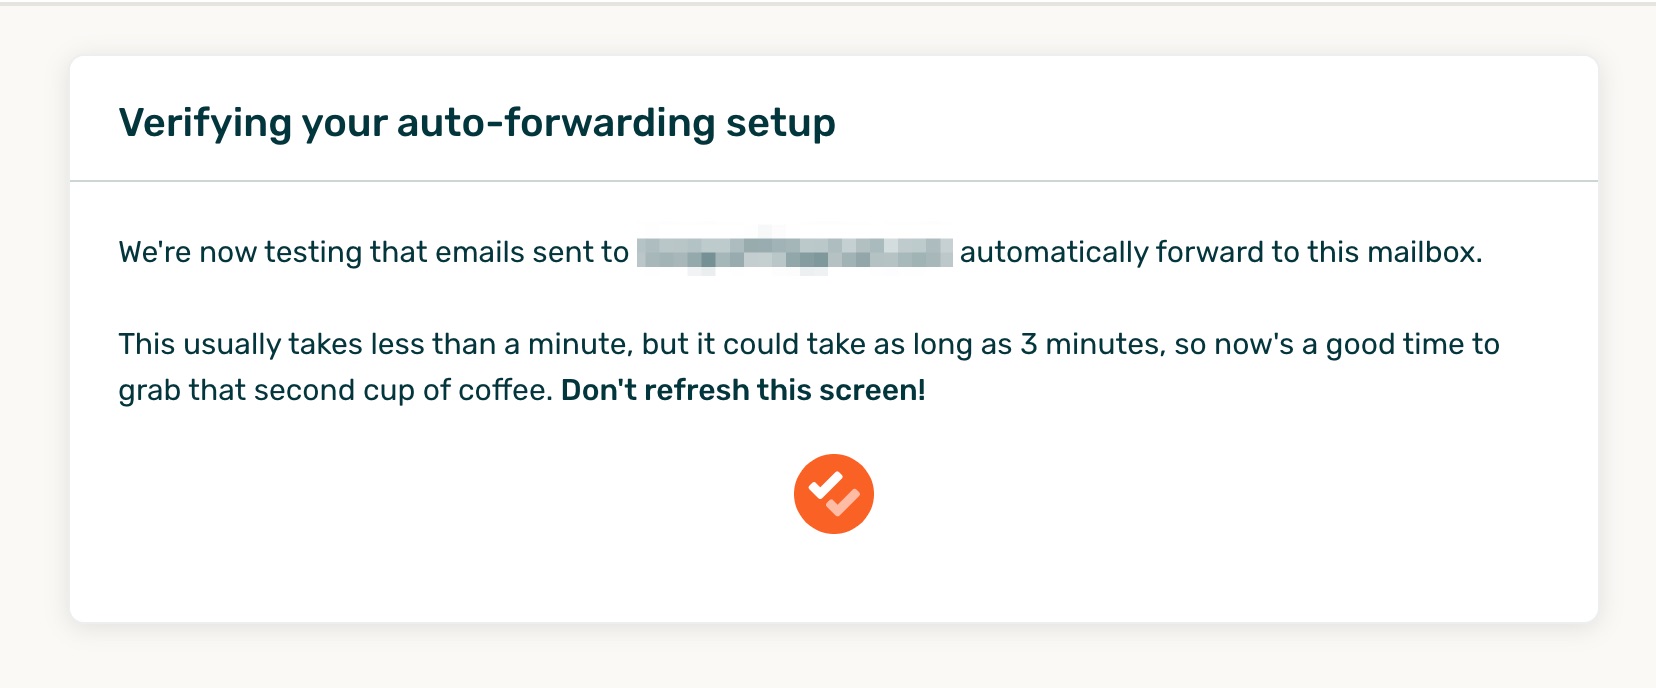Image resolution: width=1656 pixels, height=688 pixels.
Task: Click the word "Verifying" in the heading
Action: tap(204, 123)
